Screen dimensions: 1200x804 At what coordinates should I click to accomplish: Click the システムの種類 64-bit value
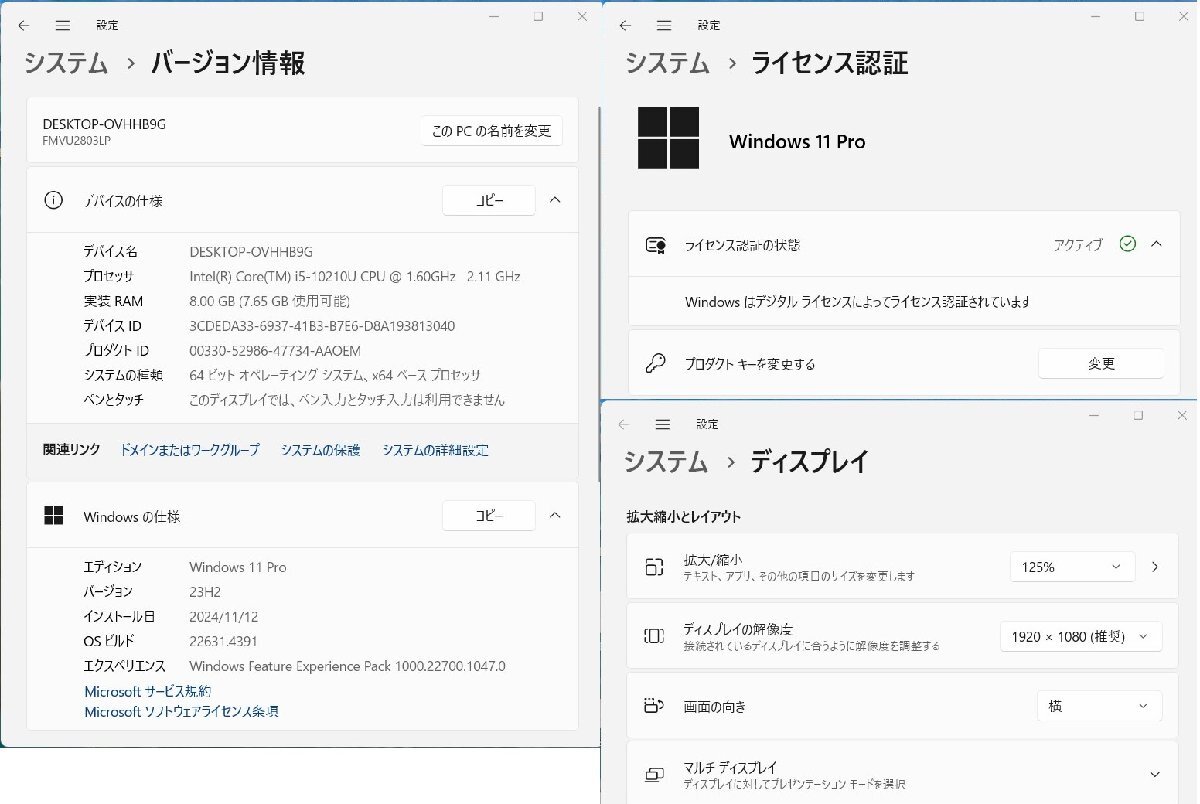[335, 376]
